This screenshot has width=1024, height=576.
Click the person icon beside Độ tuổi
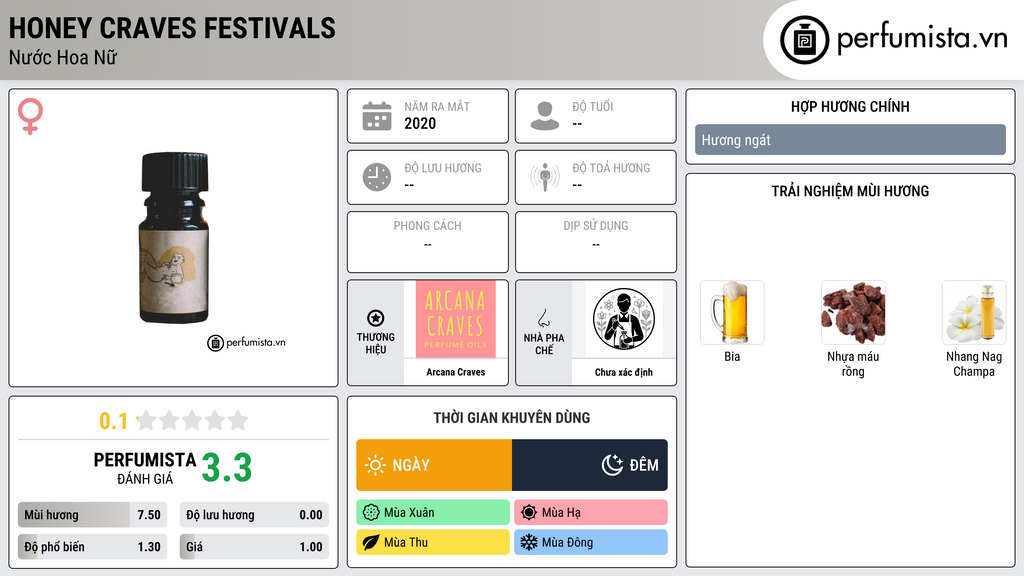click(x=545, y=116)
